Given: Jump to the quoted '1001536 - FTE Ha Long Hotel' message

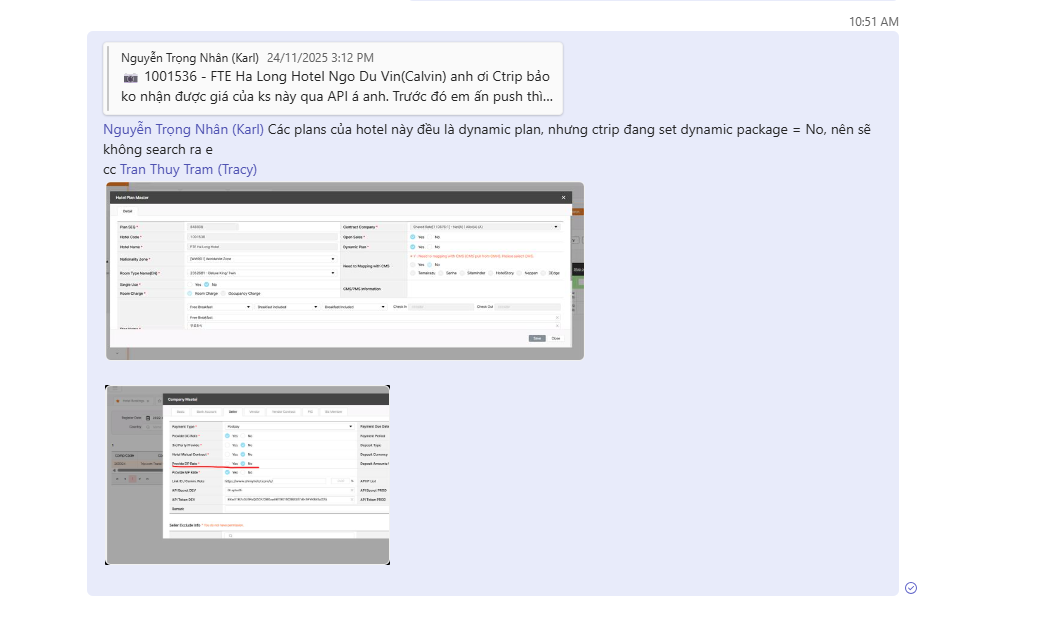Looking at the screenshot, I should coord(333,78).
